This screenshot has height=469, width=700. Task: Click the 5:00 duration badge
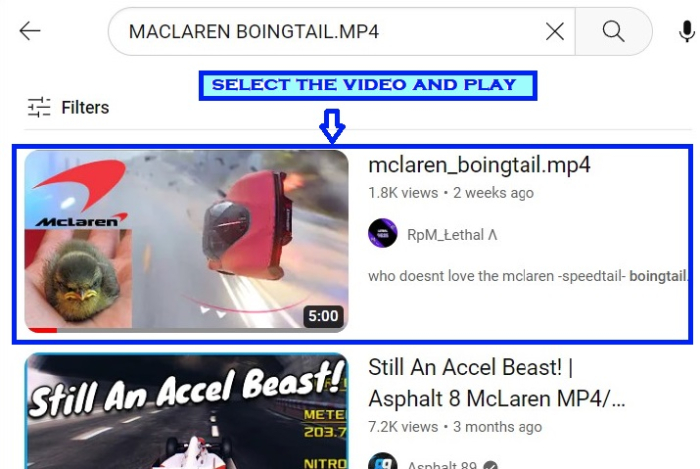pyautogui.click(x=323, y=316)
